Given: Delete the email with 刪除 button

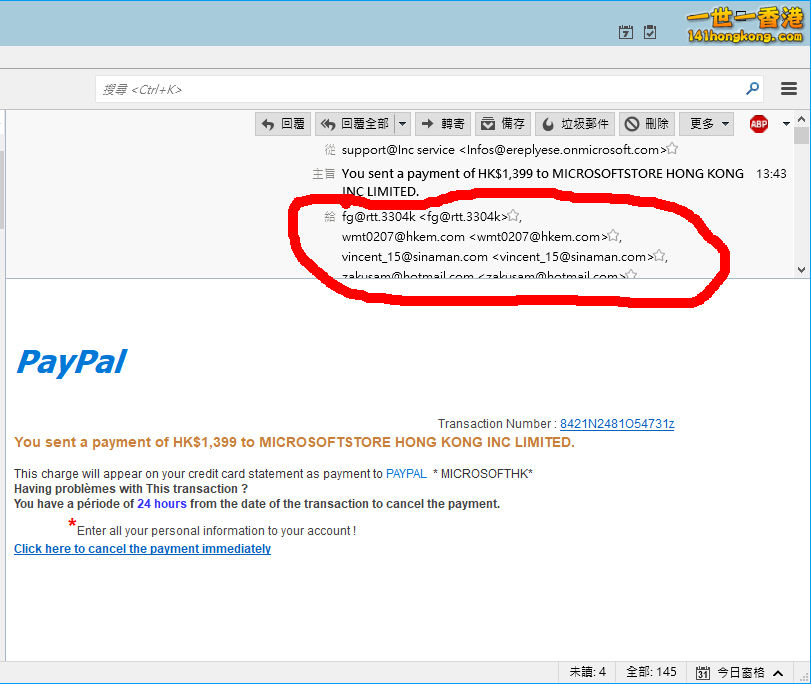Looking at the screenshot, I should [x=646, y=124].
